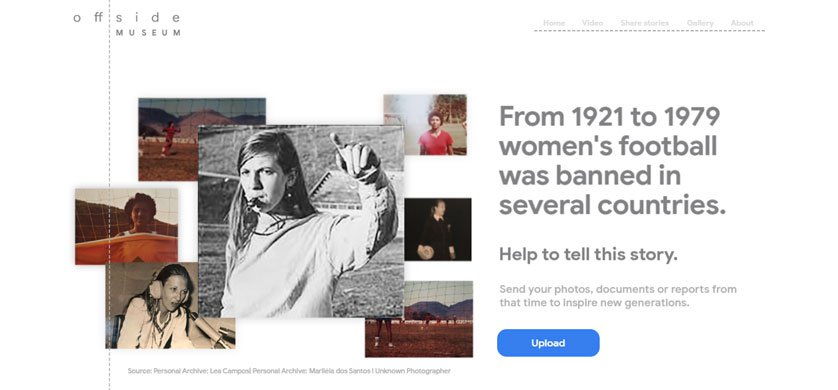Open the orange-toned photo behind goal net

127,226
